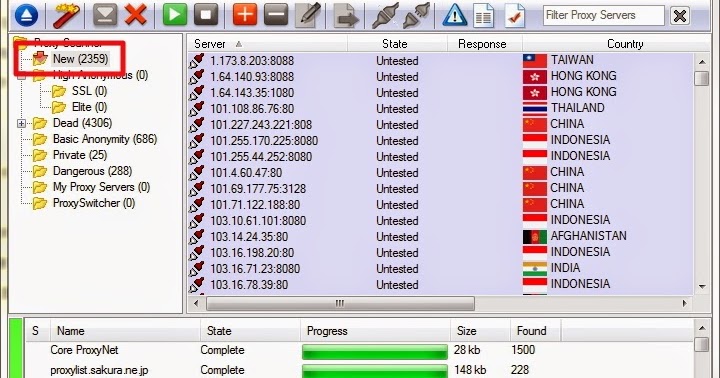Start proxy test with green play button

coord(175,15)
